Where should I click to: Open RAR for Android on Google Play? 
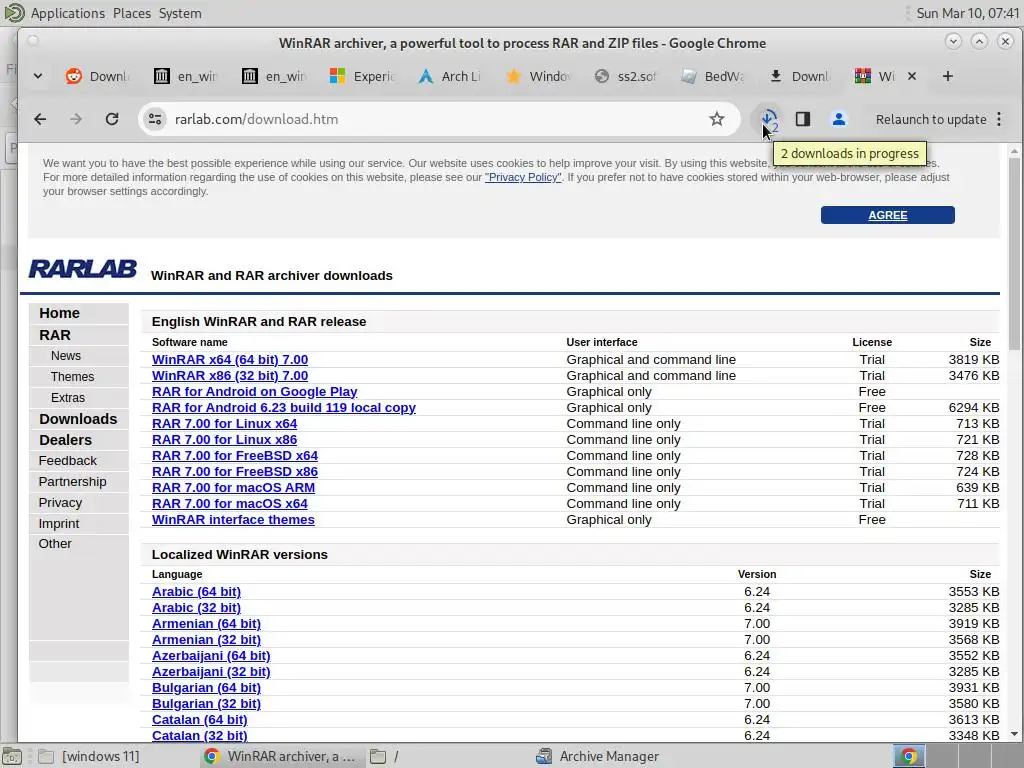click(255, 391)
